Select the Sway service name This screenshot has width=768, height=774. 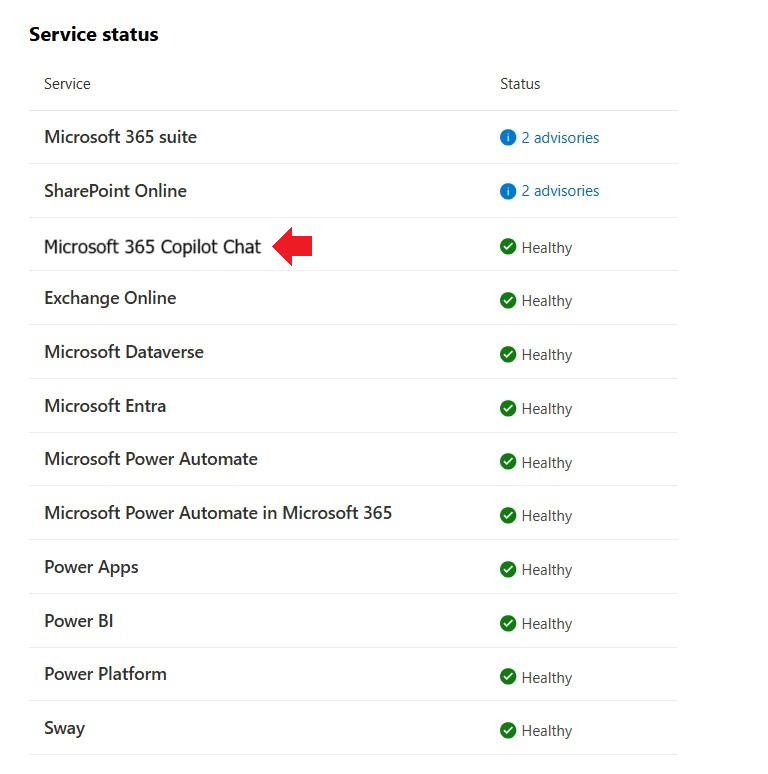pyautogui.click(x=65, y=728)
